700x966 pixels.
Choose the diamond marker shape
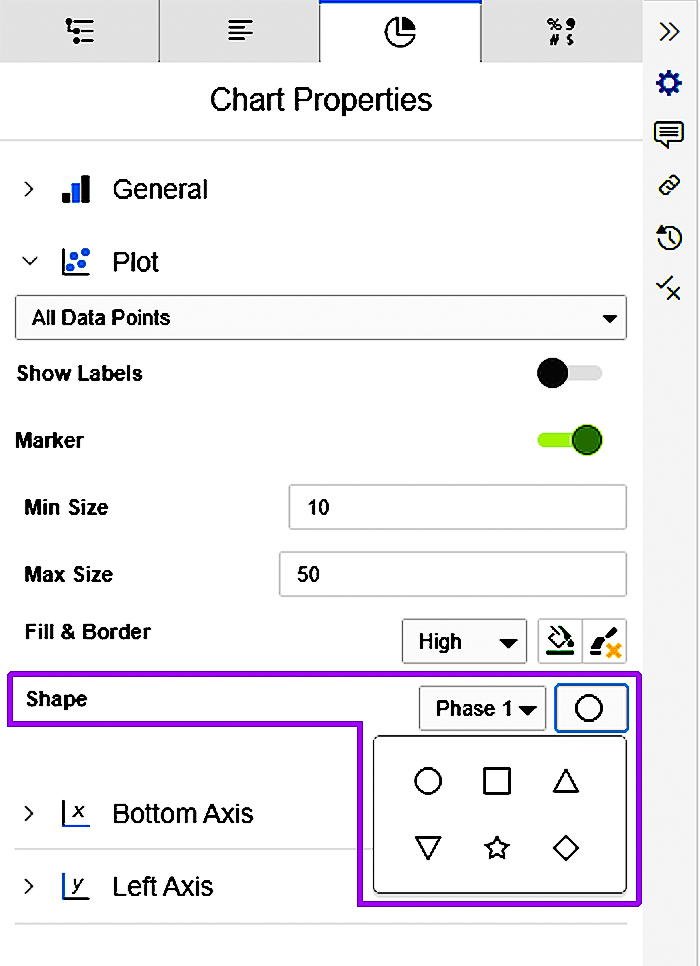coord(566,848)
